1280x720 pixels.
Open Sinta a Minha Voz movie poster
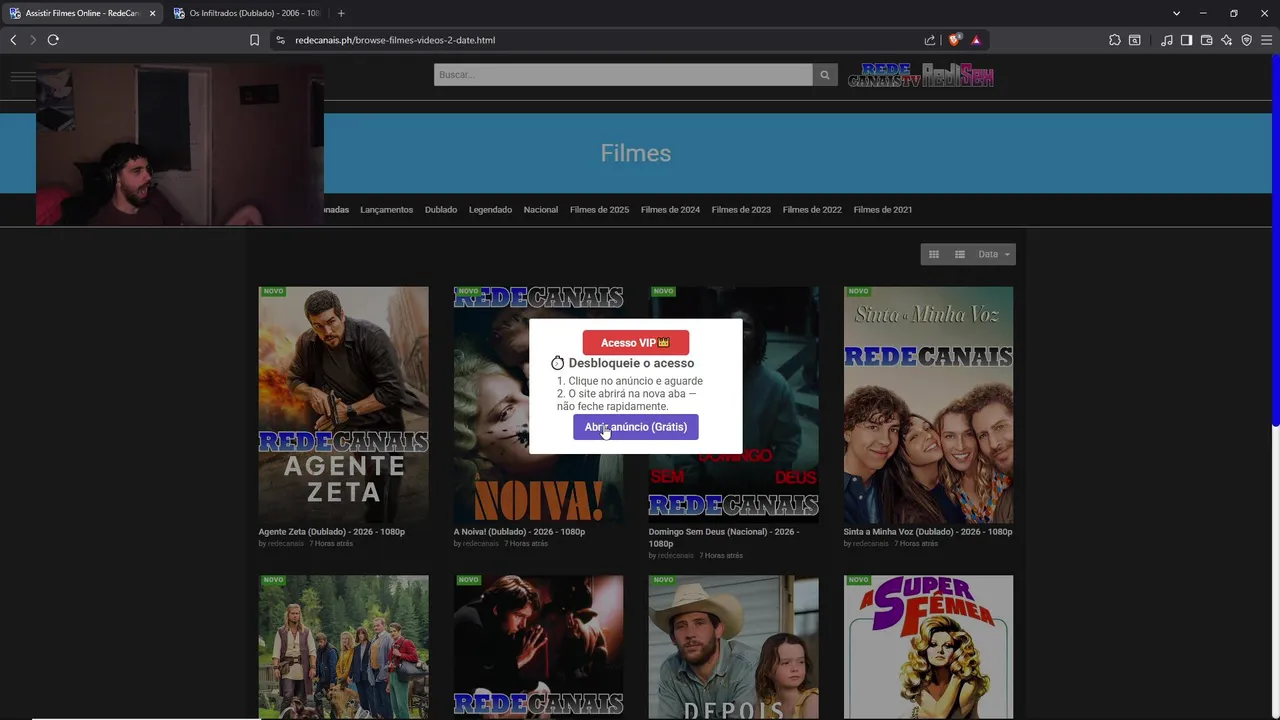tap(928, 404)
